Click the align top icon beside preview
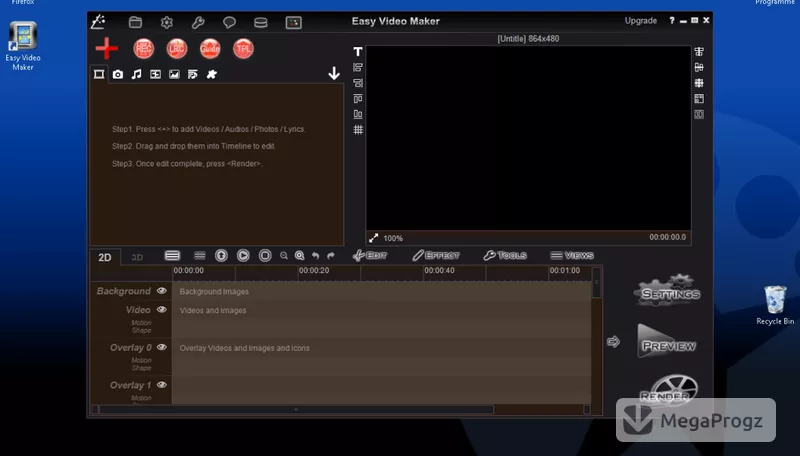Viewport: 800px width, 456px height. click(x=358, y=98)
